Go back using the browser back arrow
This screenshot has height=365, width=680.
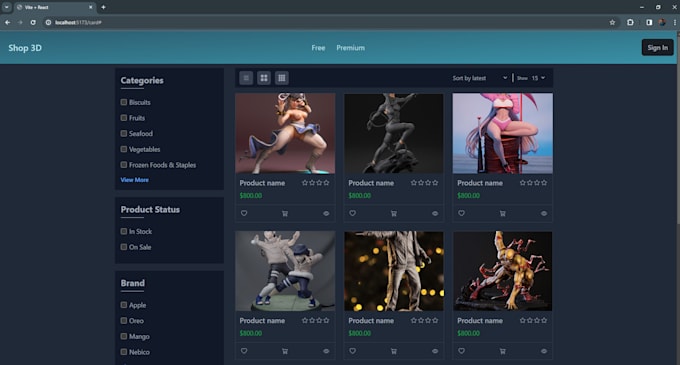click(7, 22)
